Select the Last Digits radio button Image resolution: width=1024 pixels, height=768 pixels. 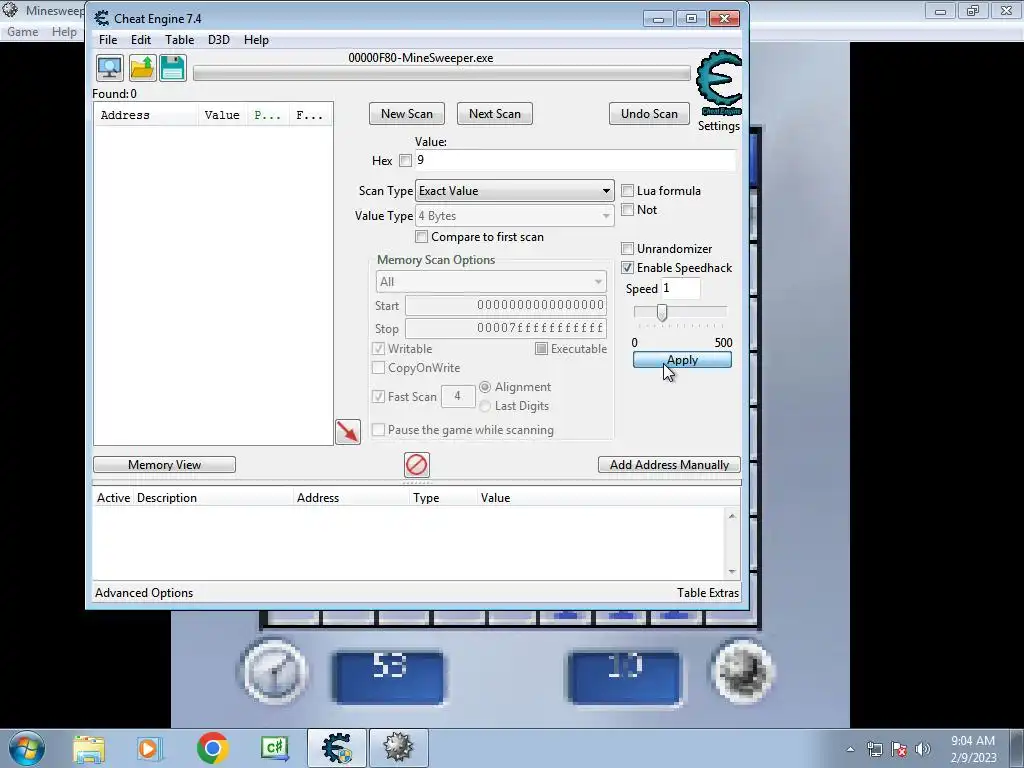point(485,406)
